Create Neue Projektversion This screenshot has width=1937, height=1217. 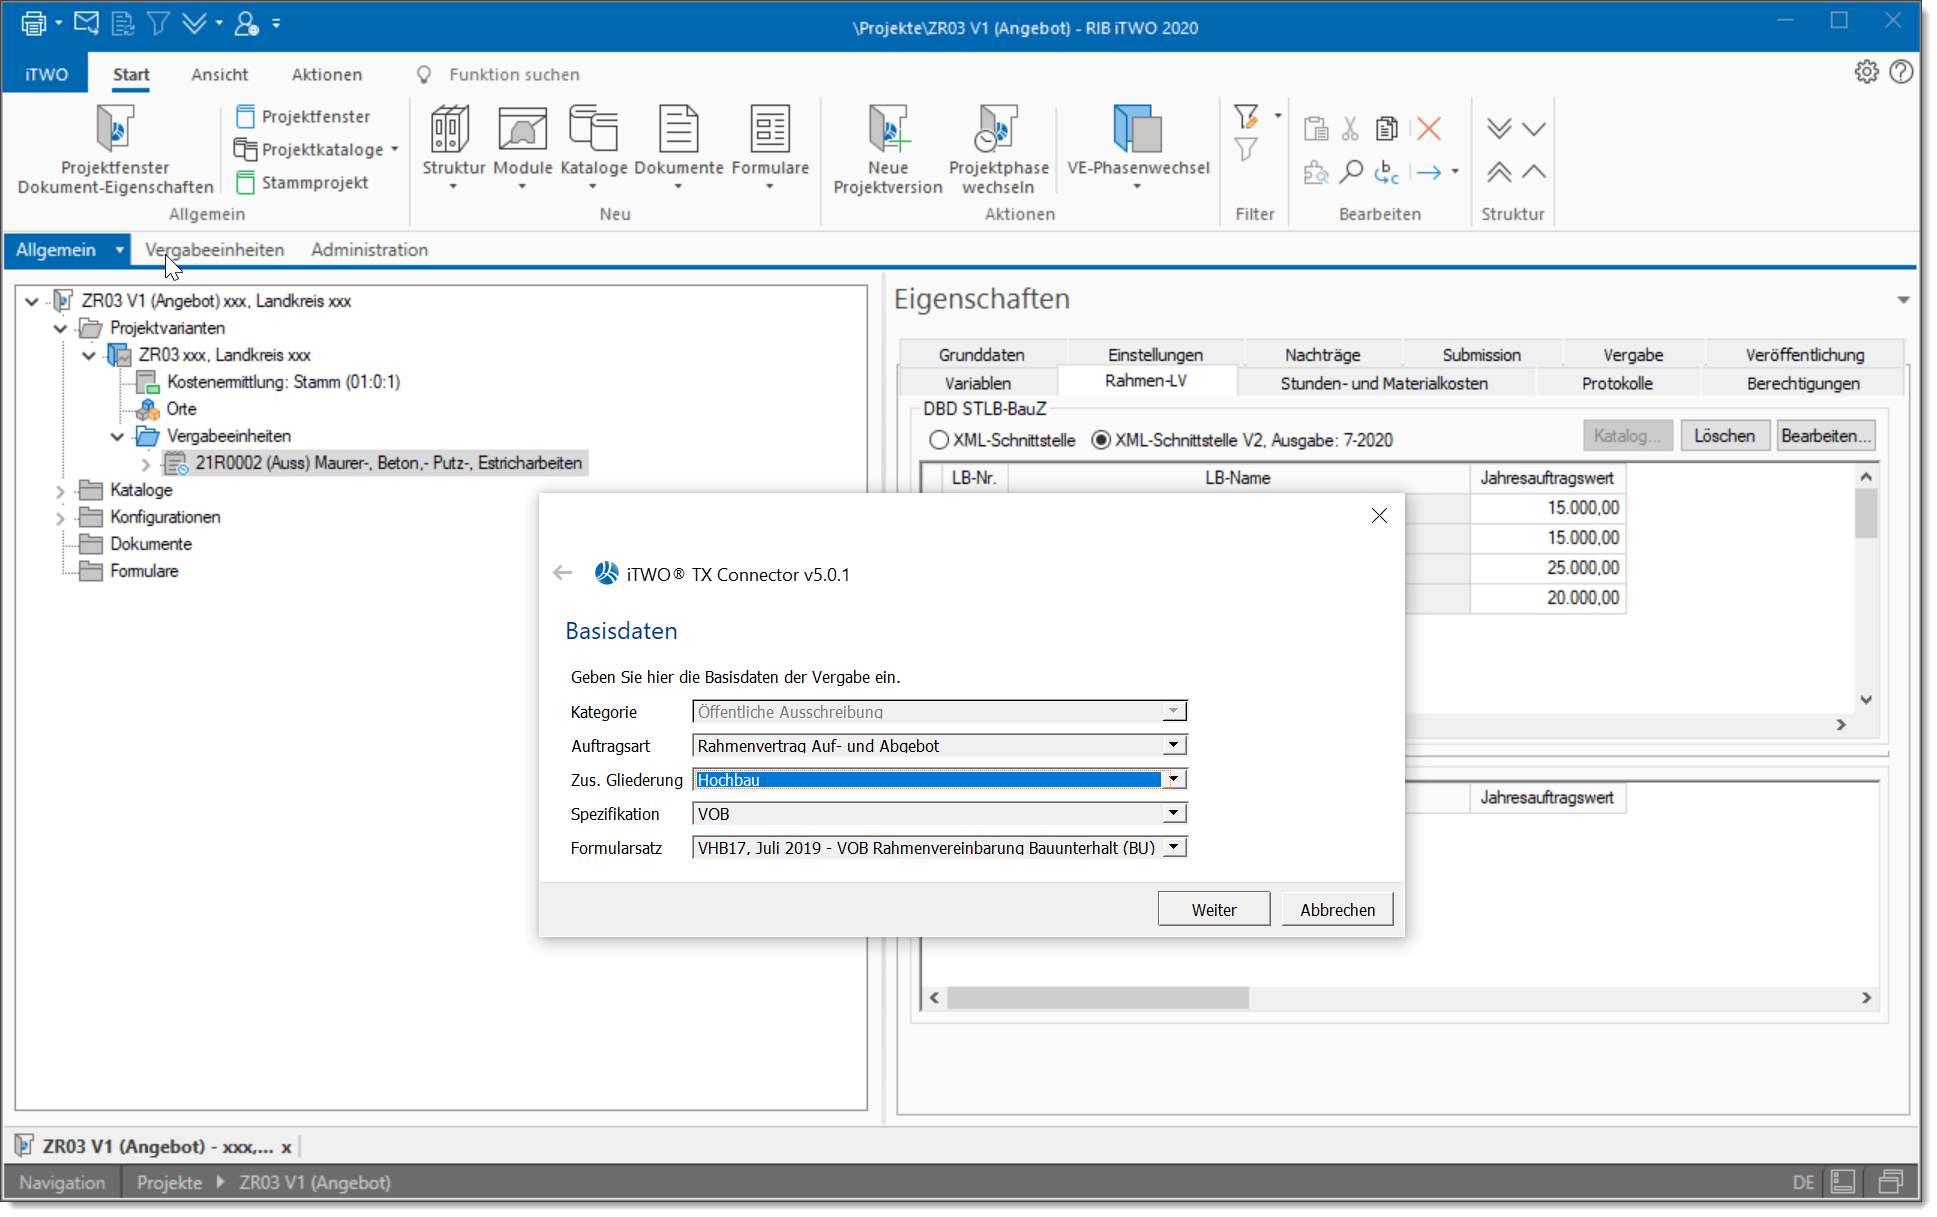click(888, 149)
